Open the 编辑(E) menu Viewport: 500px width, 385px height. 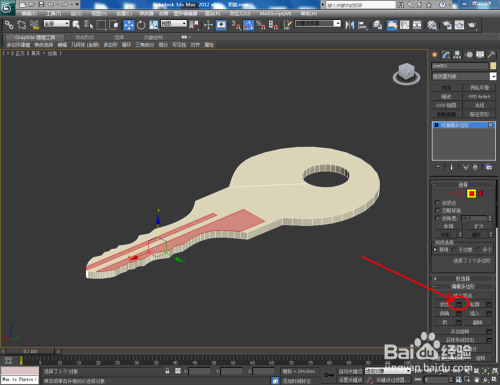[29, 13]
